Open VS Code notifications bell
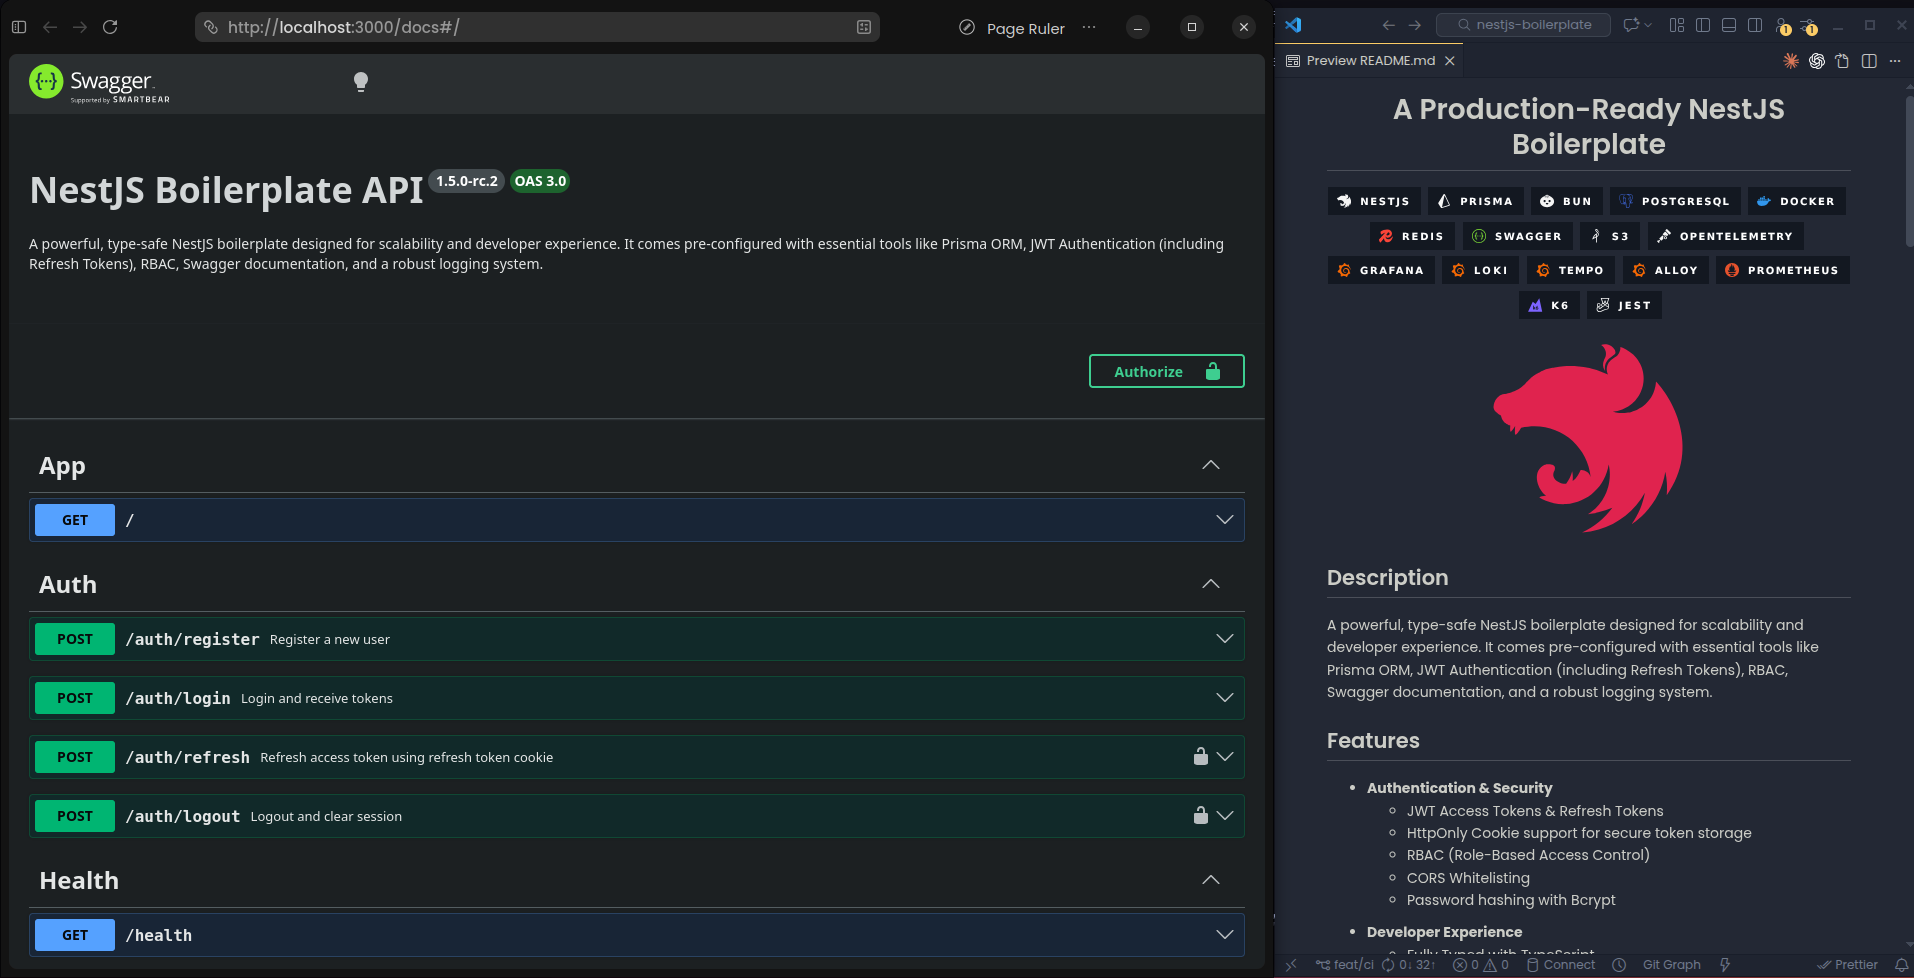Image resolution: width=1914 pixels, height=978 pixels. [x=1901, y=965]
